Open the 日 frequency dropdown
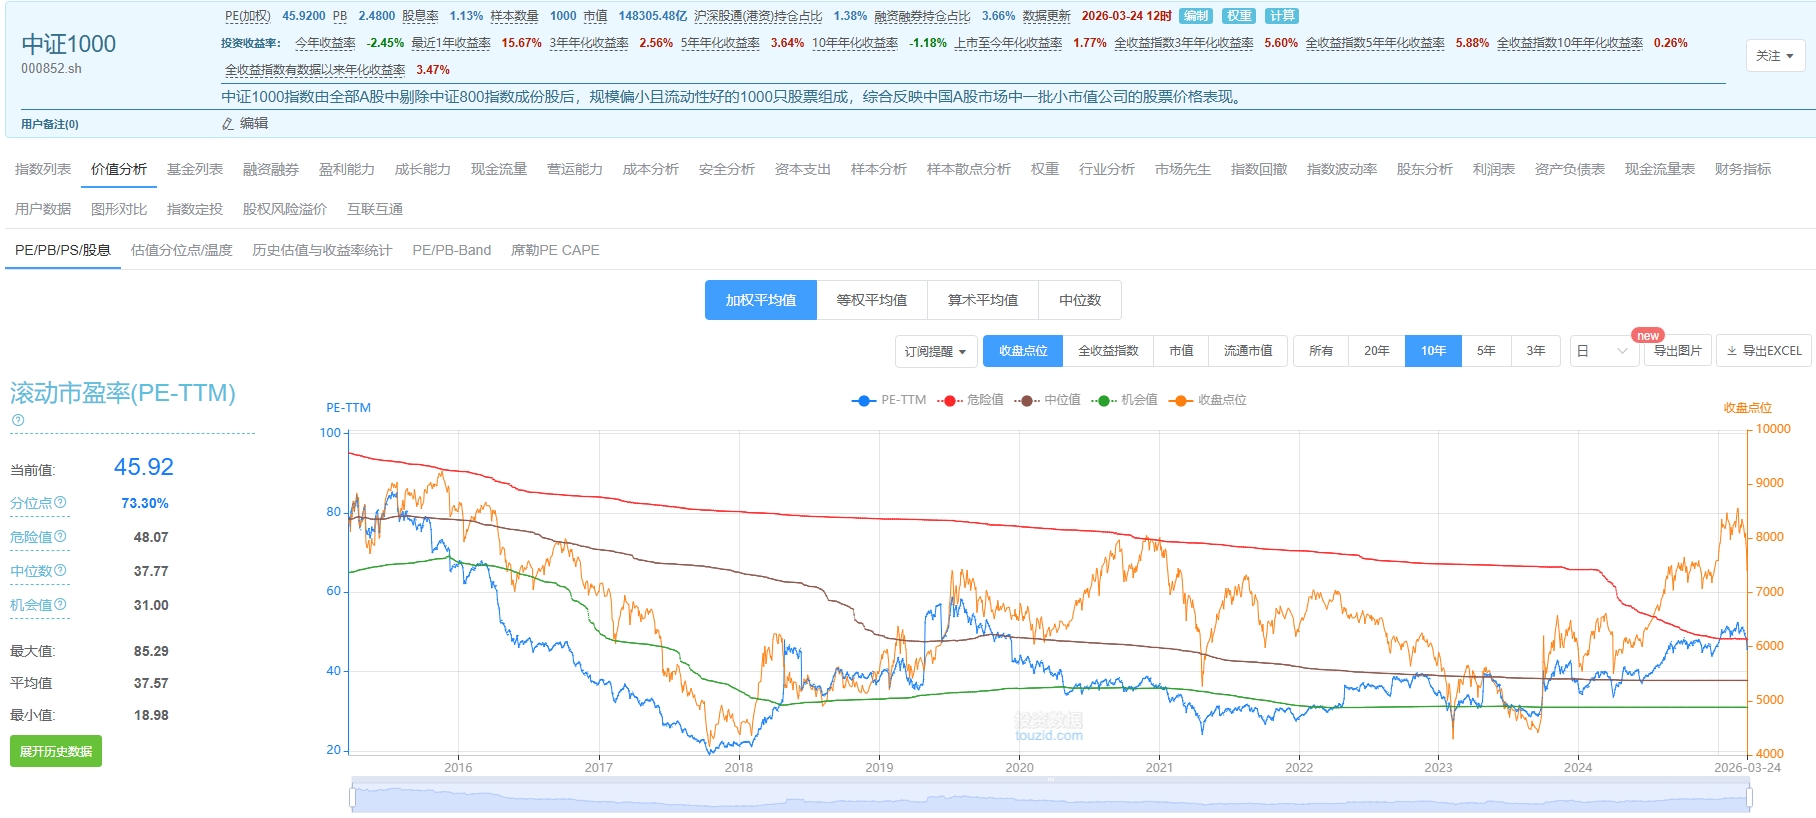Screen dimensions: 1816x818 1603,351
